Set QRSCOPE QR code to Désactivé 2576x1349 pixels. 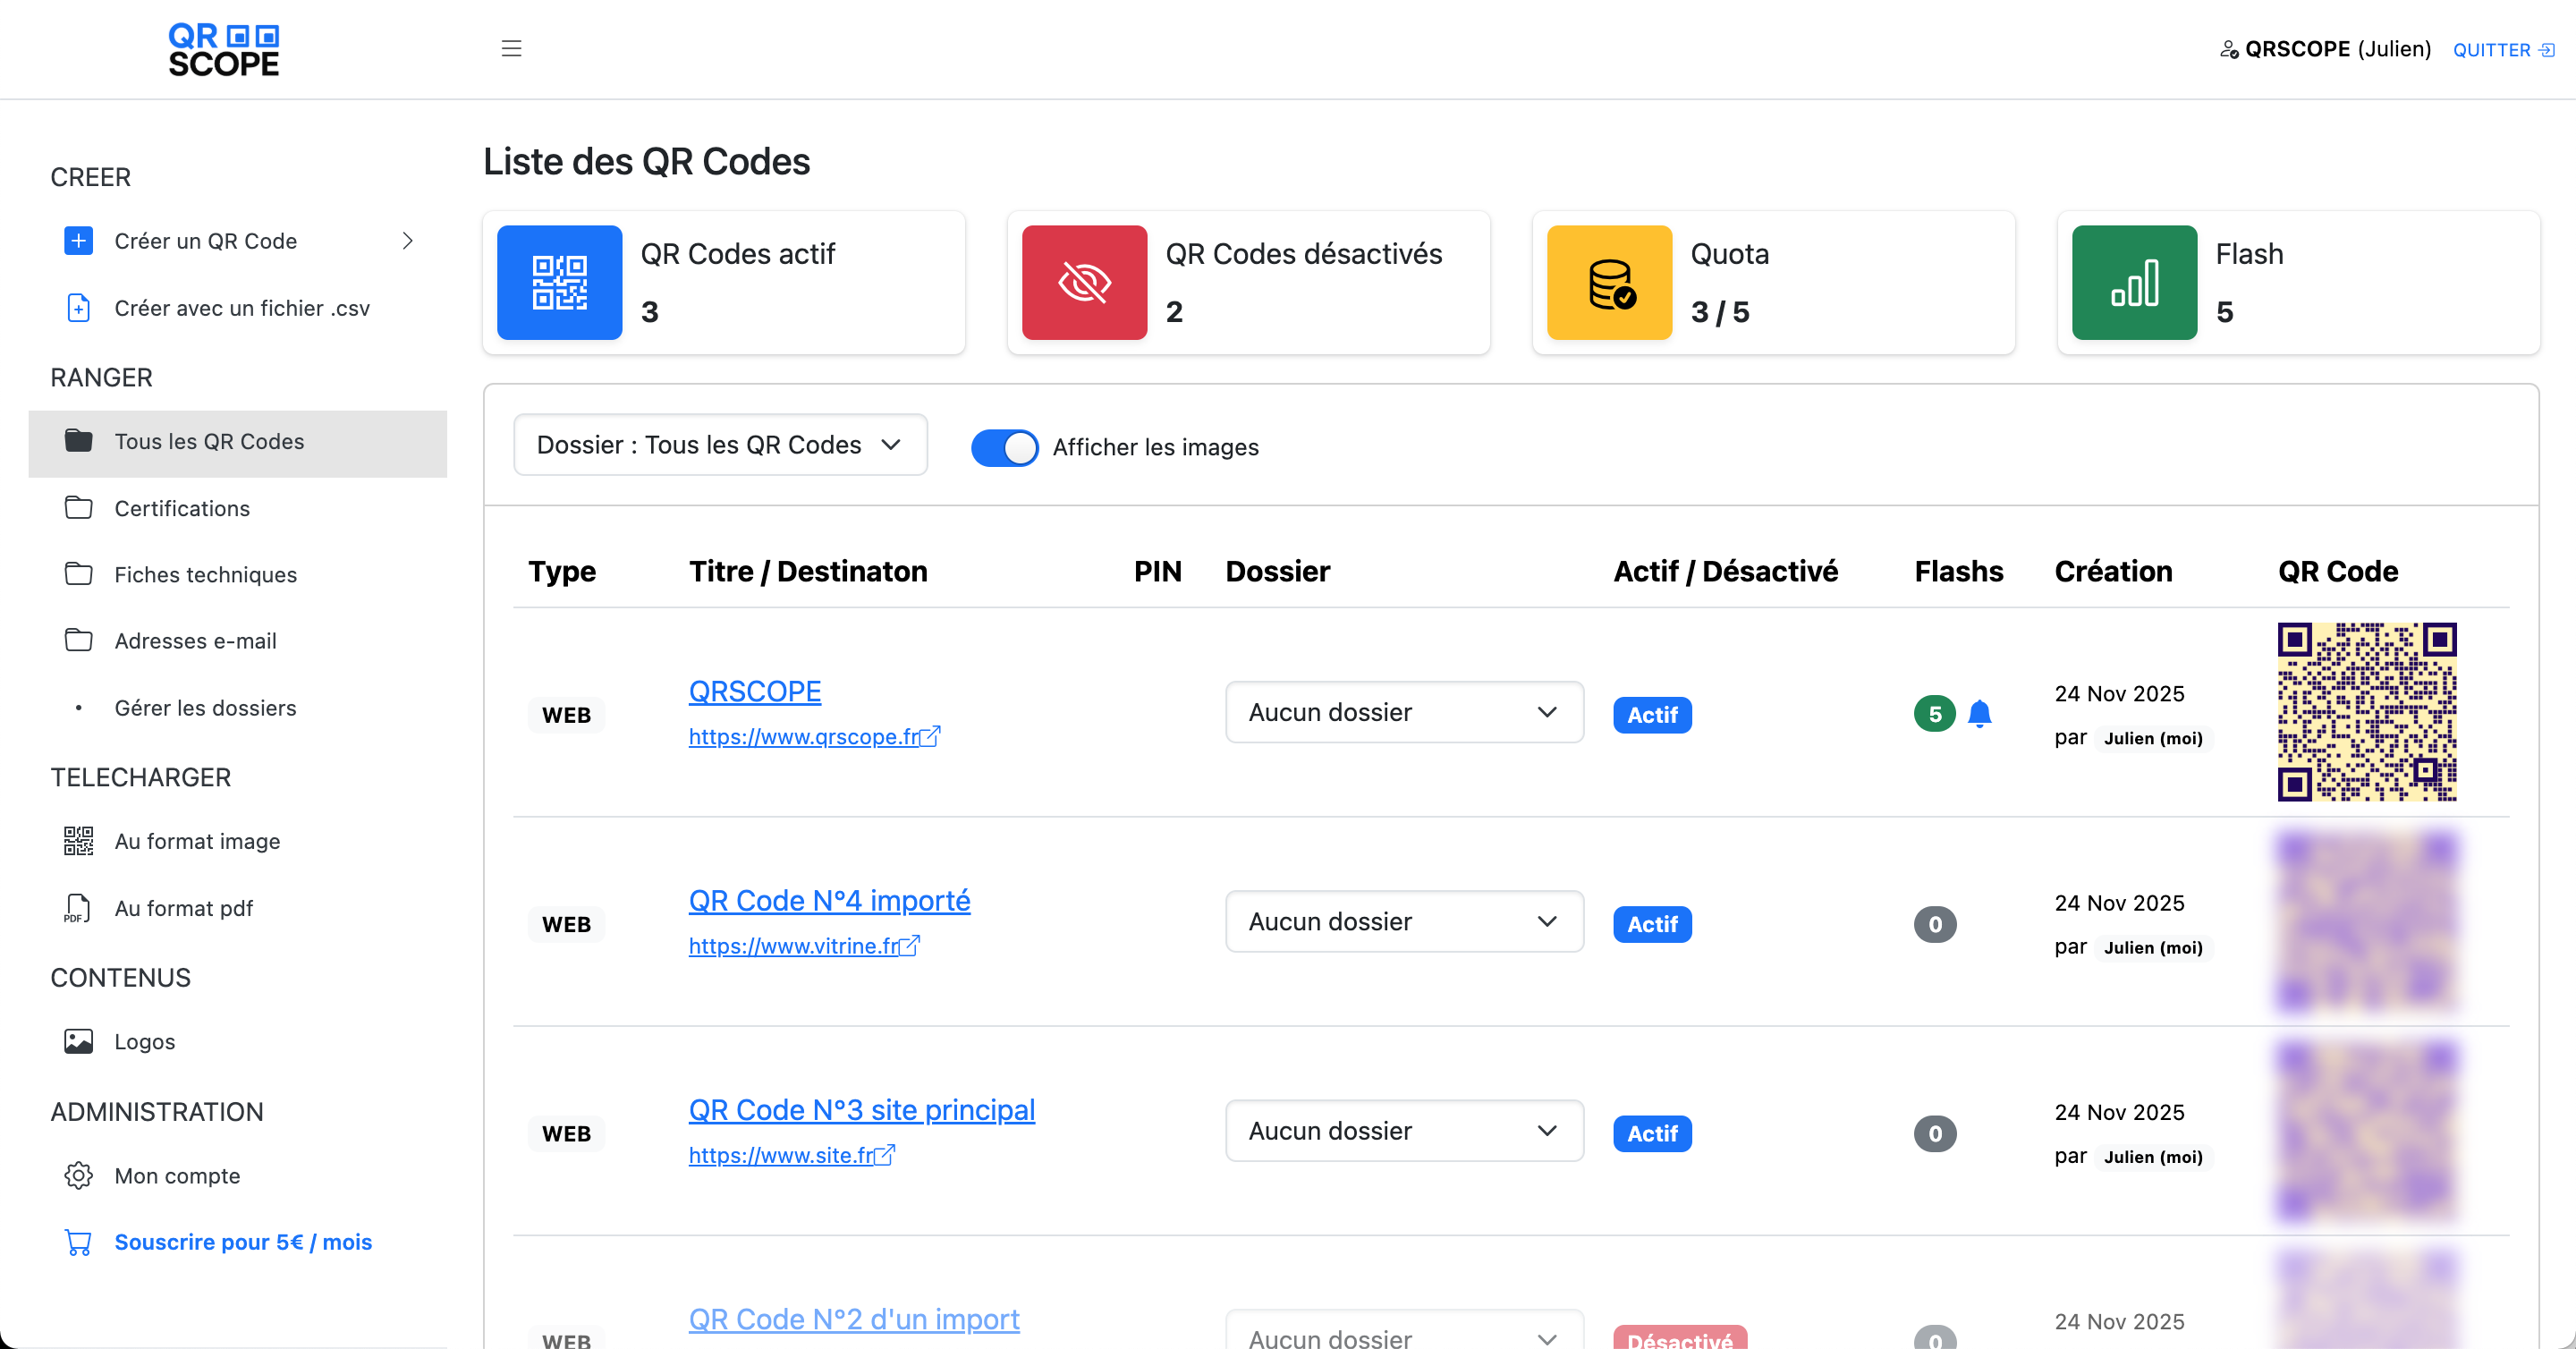(1651, 714)
